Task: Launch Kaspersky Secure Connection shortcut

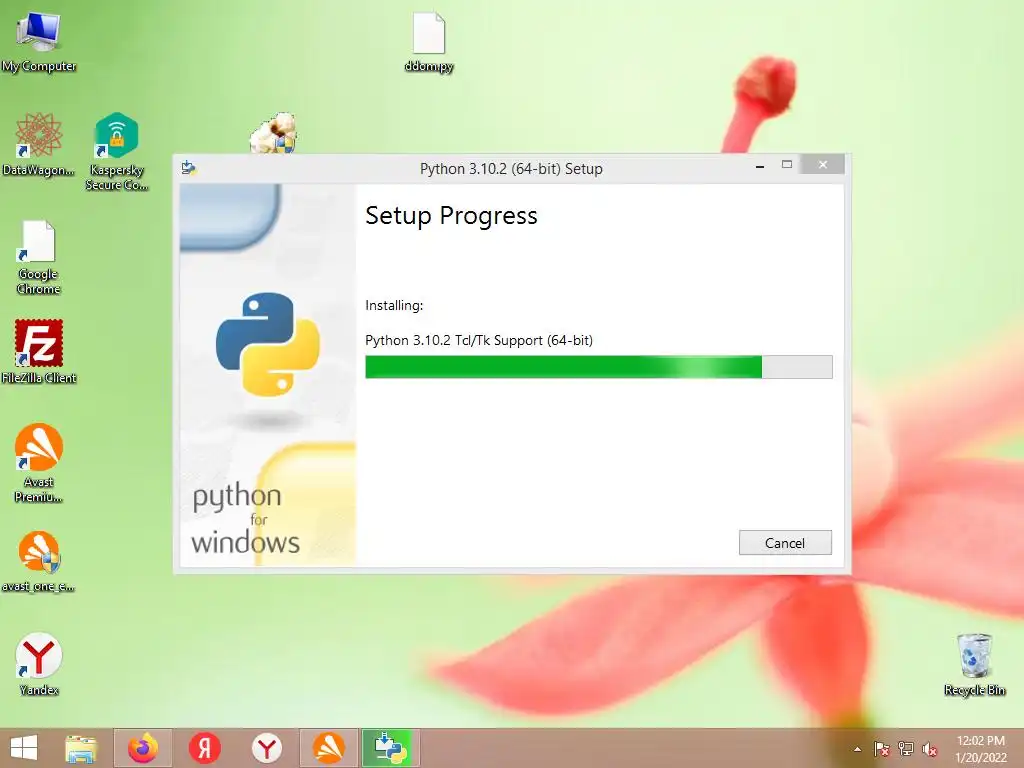Action: coord(117,152)
